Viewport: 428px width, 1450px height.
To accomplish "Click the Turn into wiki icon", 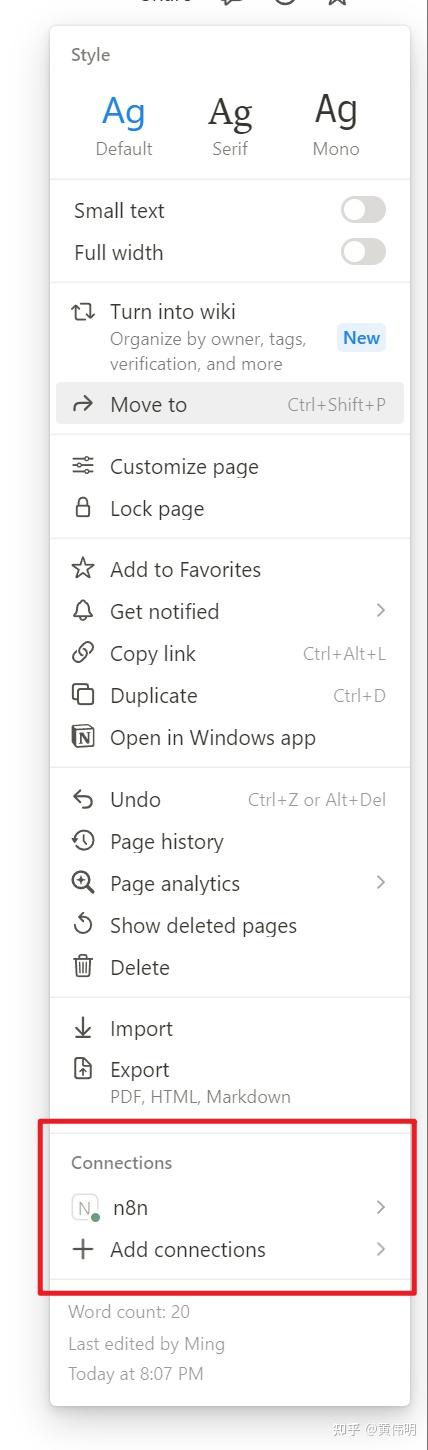I will coord(83,313).
